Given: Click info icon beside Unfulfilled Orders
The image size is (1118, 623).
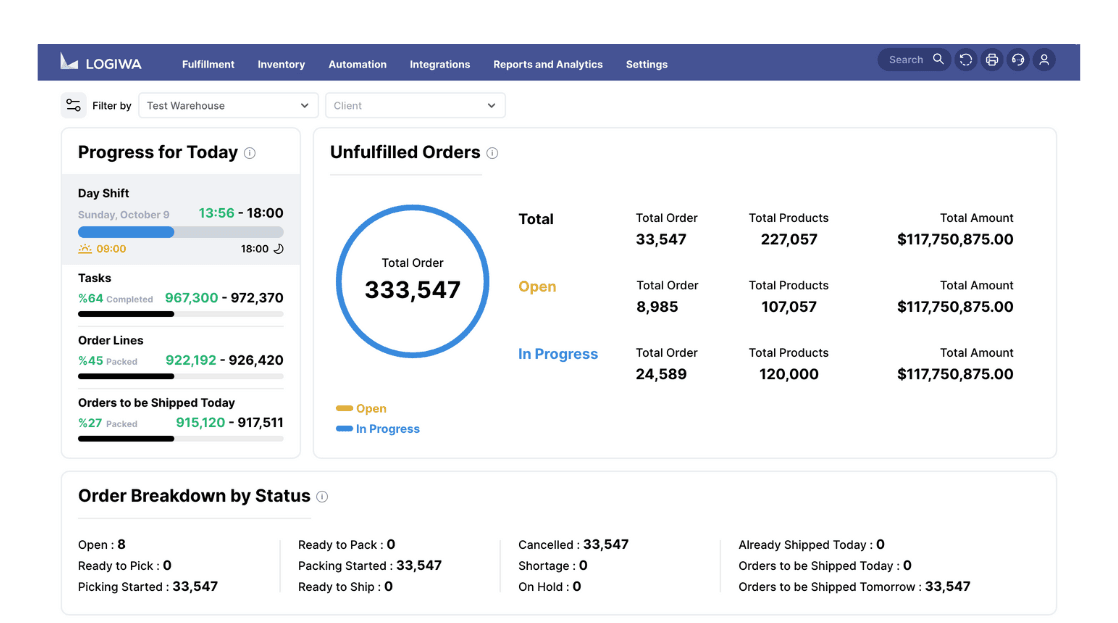Looking at the screenshot, I should 492,153.
